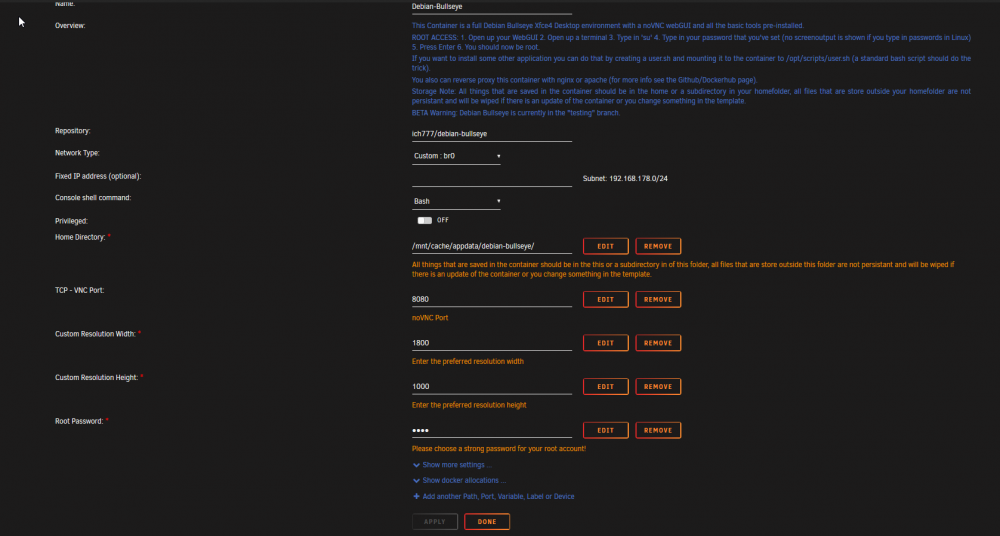Click the resolution width field showing 1800
The image size is (1000, 536).
coord(492,343)
